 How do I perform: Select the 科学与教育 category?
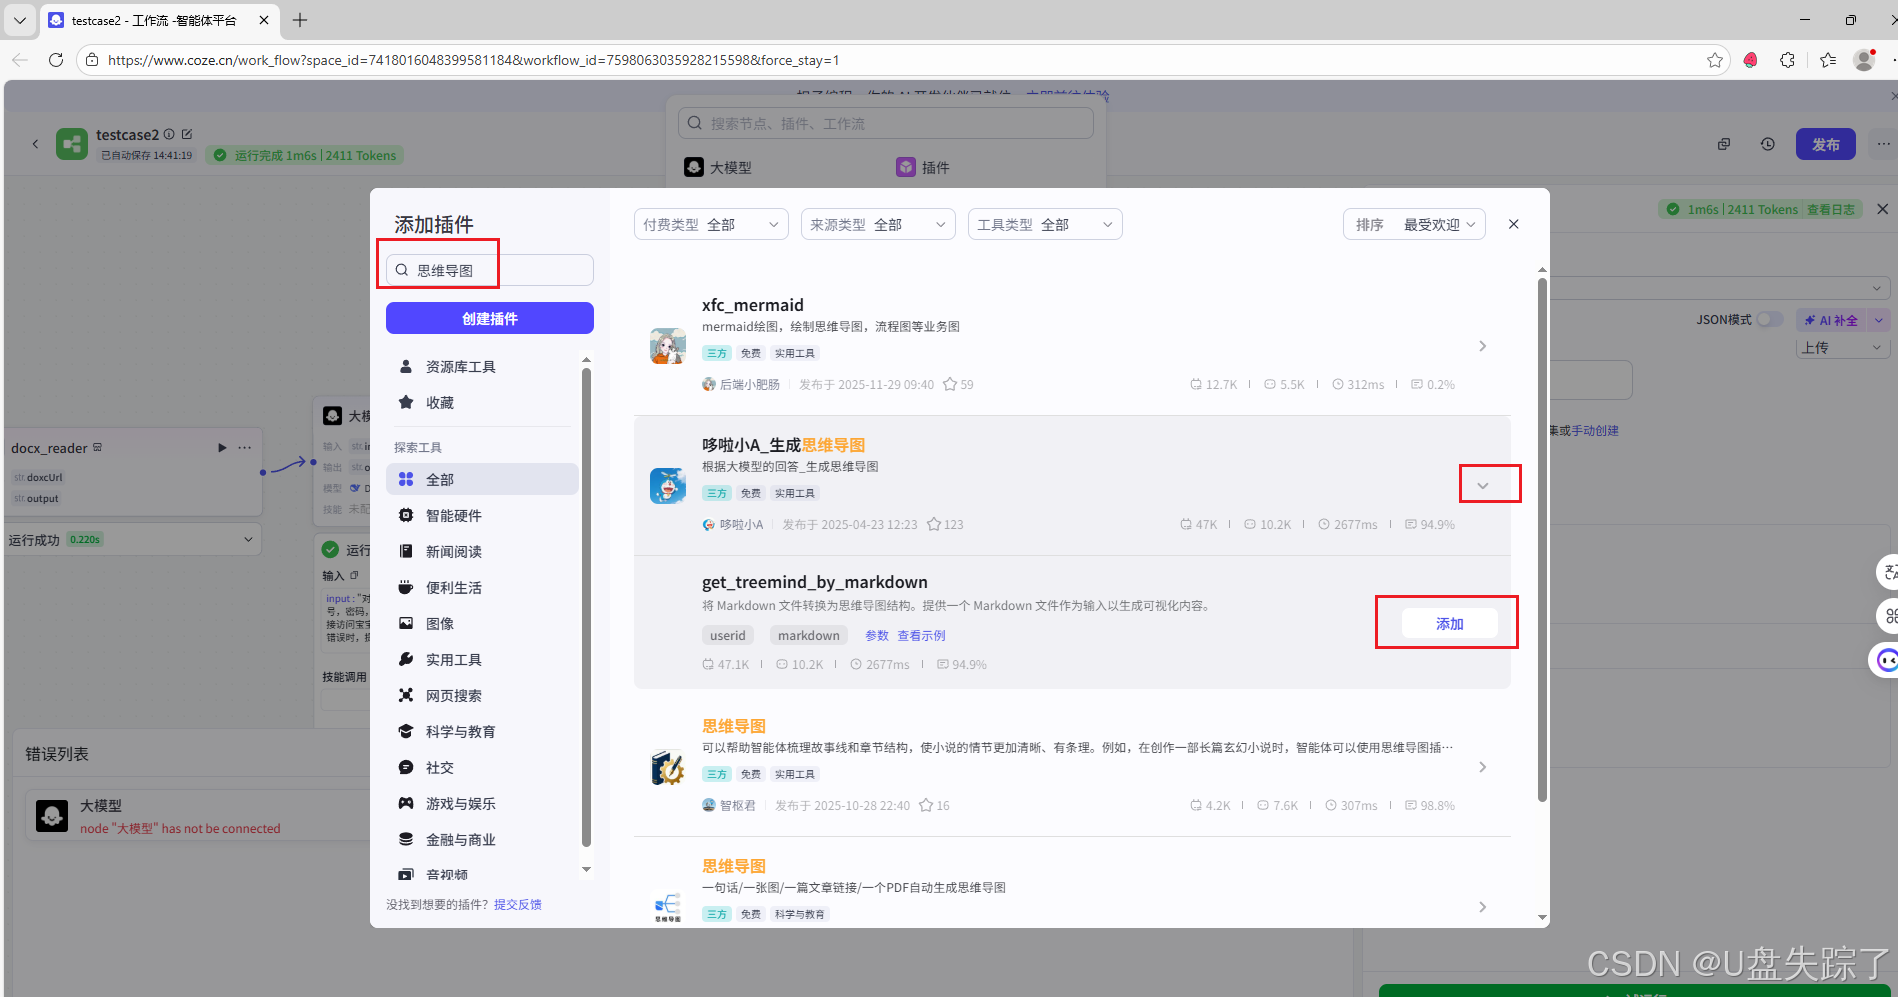[x=482, y=731]
